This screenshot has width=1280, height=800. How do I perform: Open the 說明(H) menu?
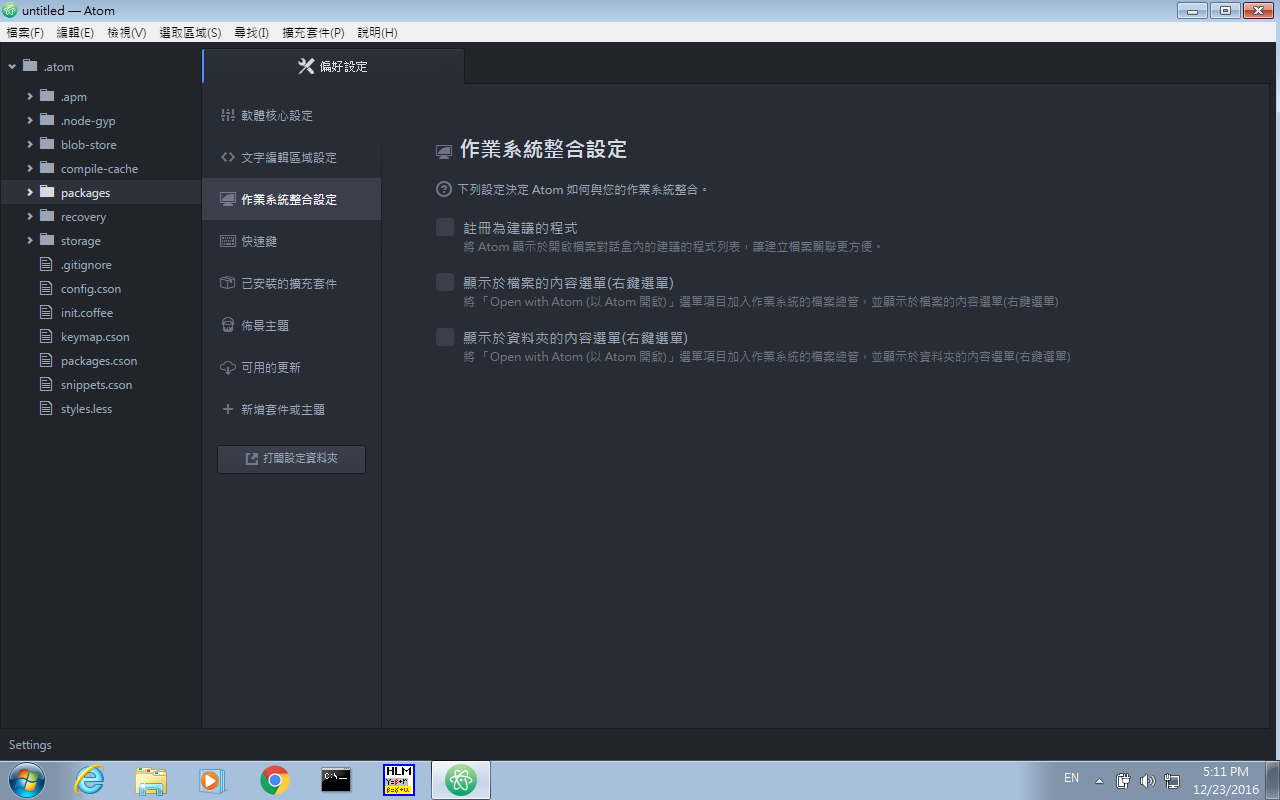[x=377, y=32]
